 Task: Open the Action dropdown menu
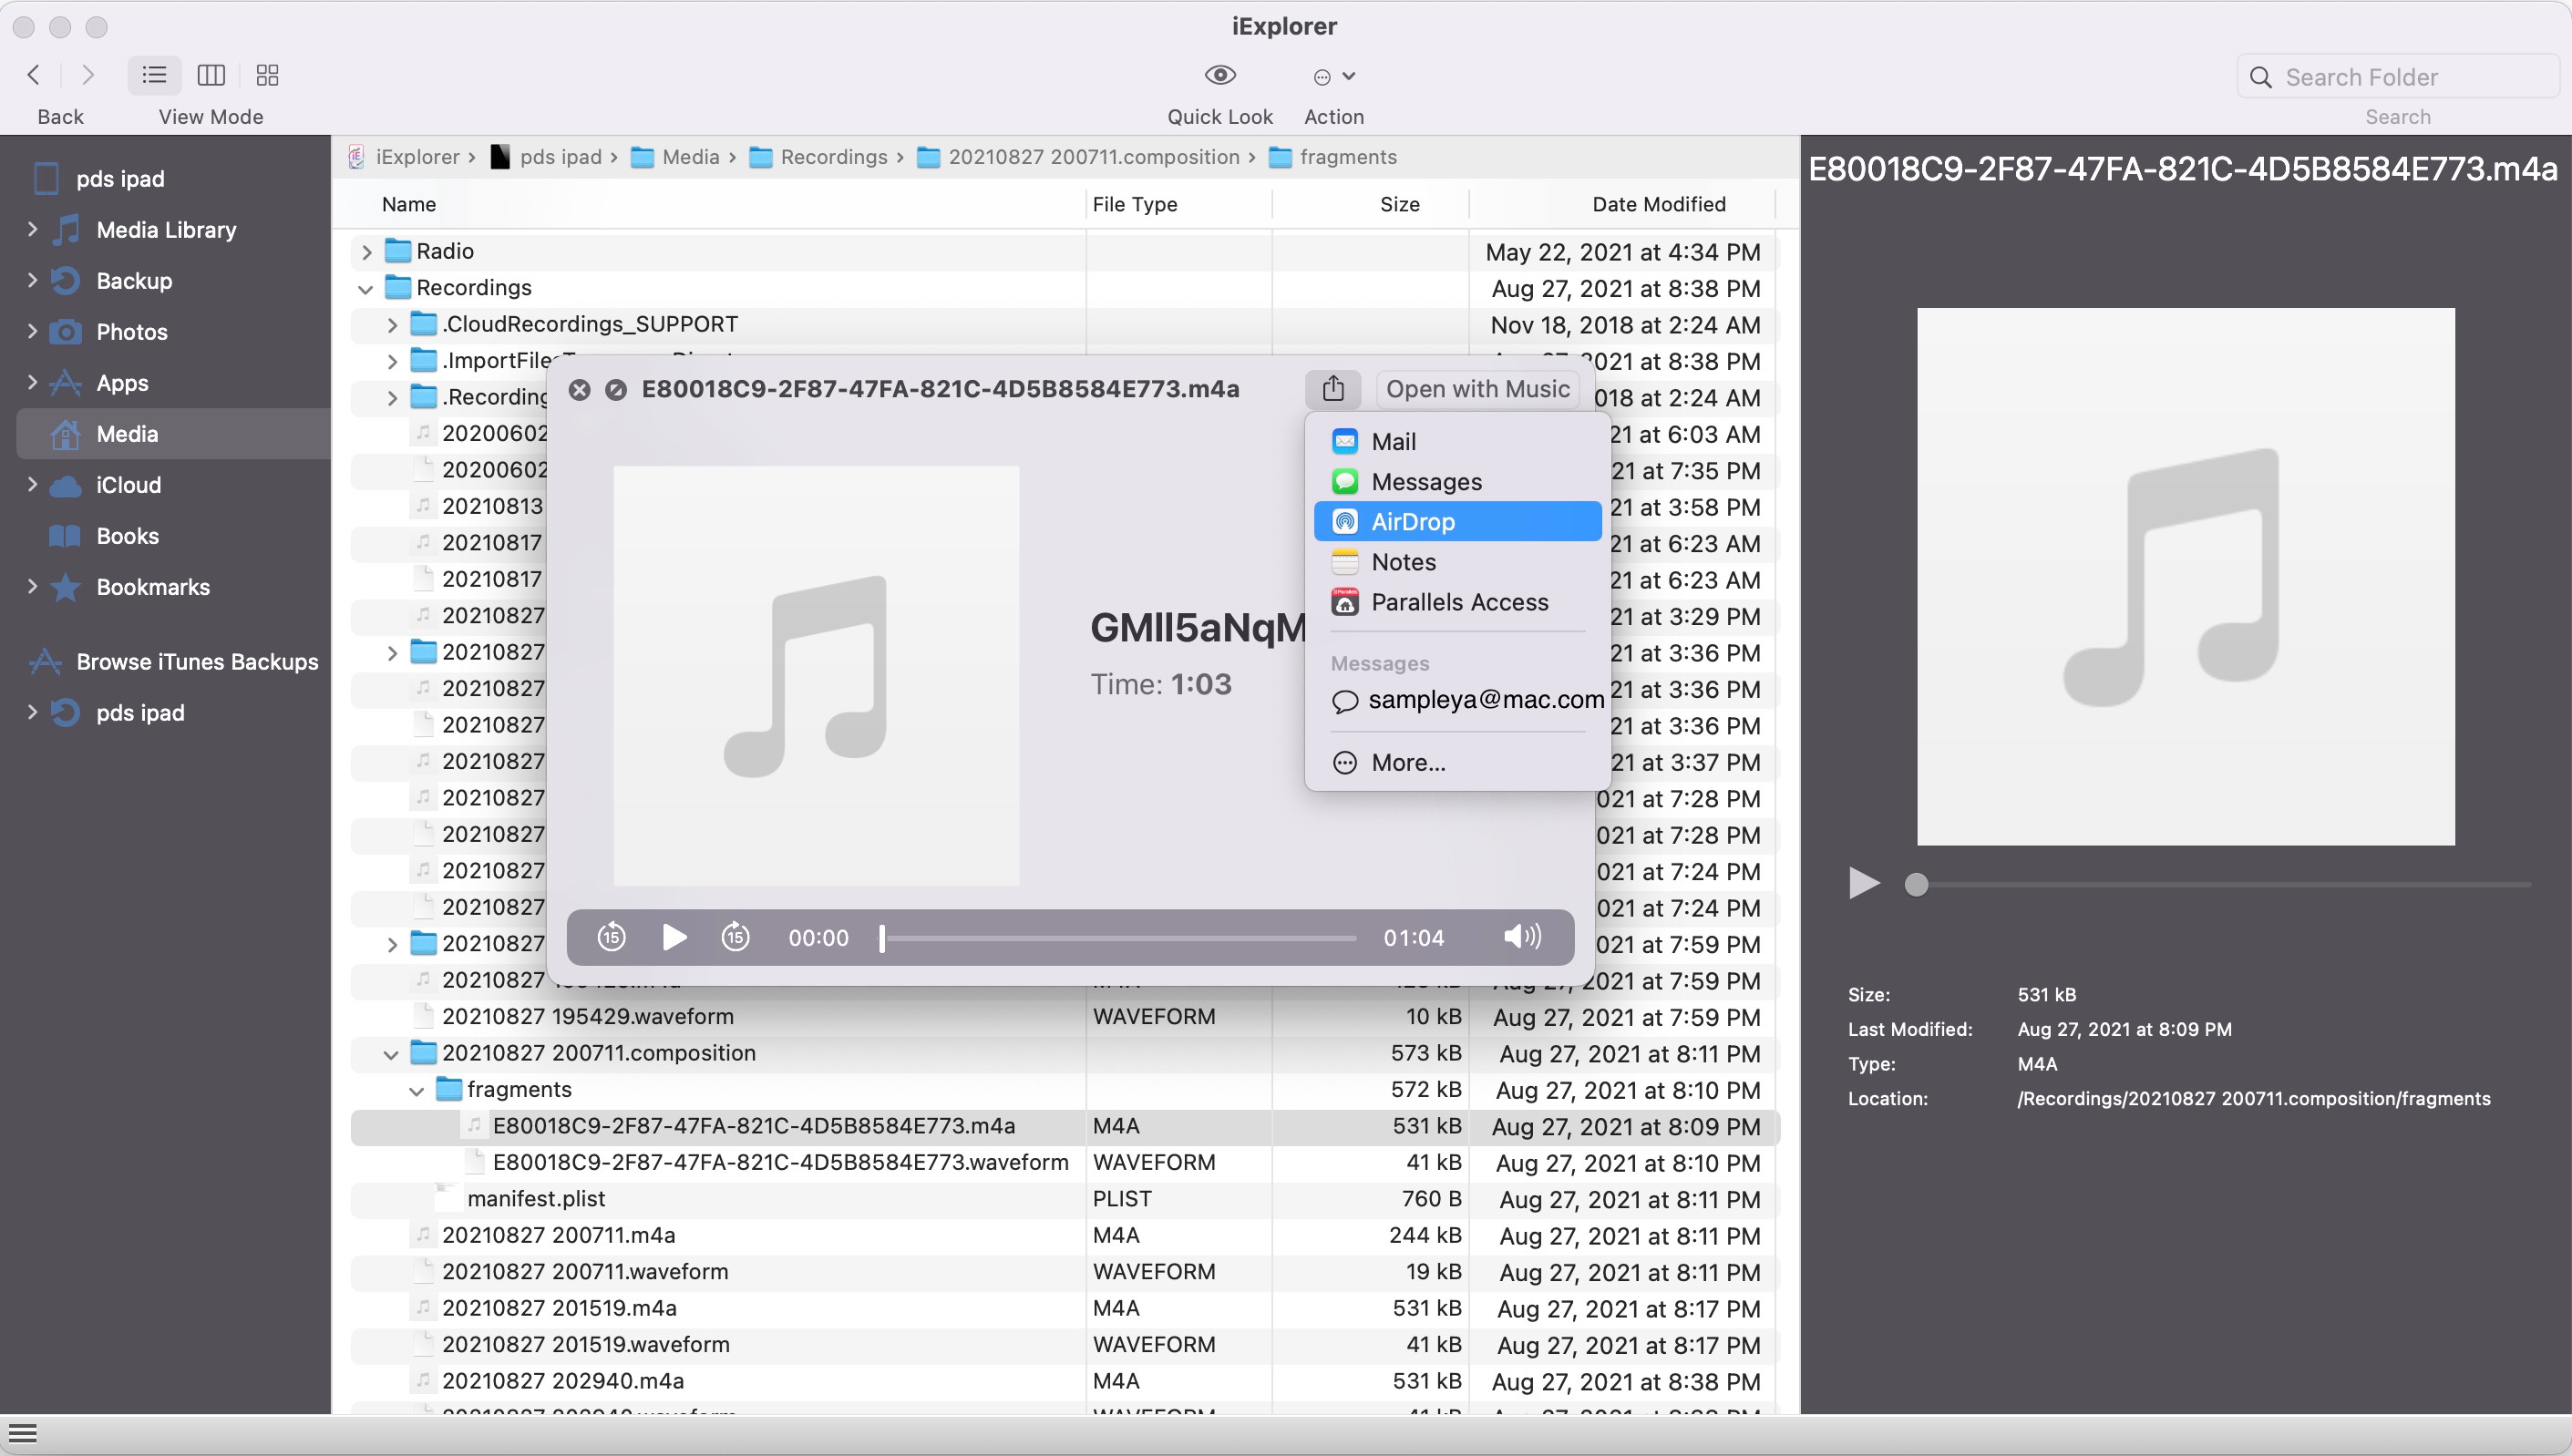(1333, 76)
